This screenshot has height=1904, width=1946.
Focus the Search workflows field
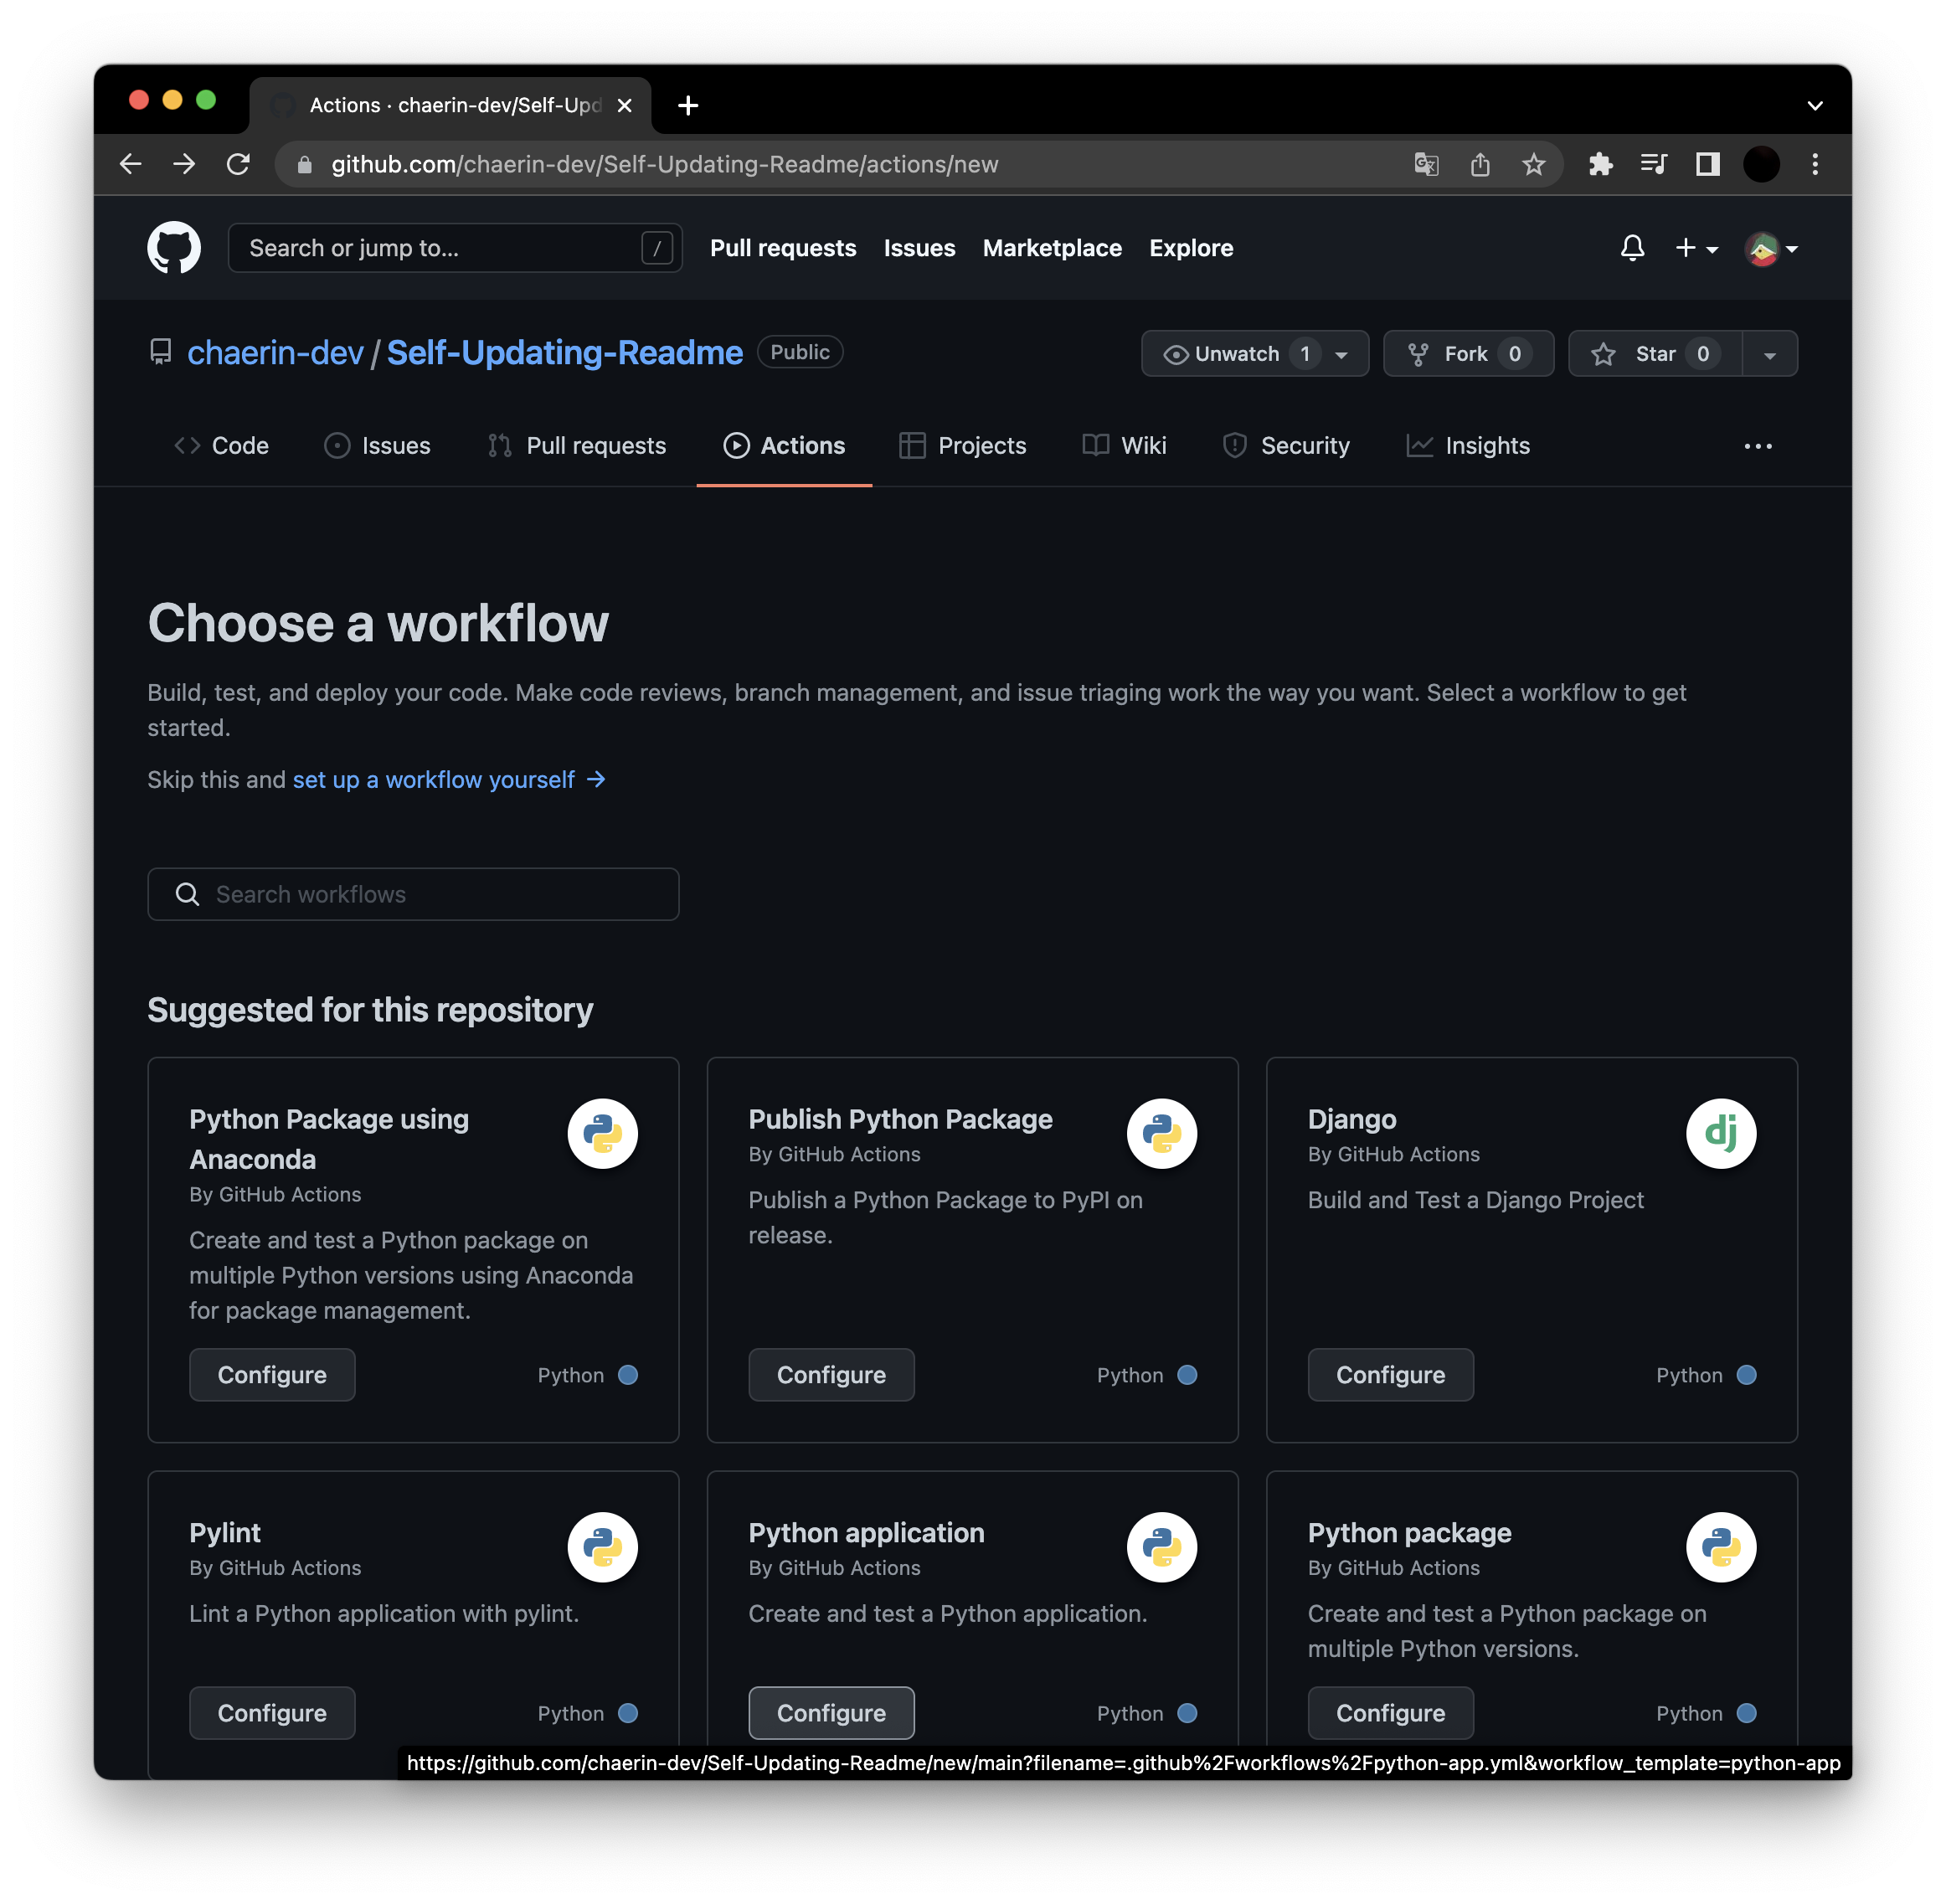413,894
